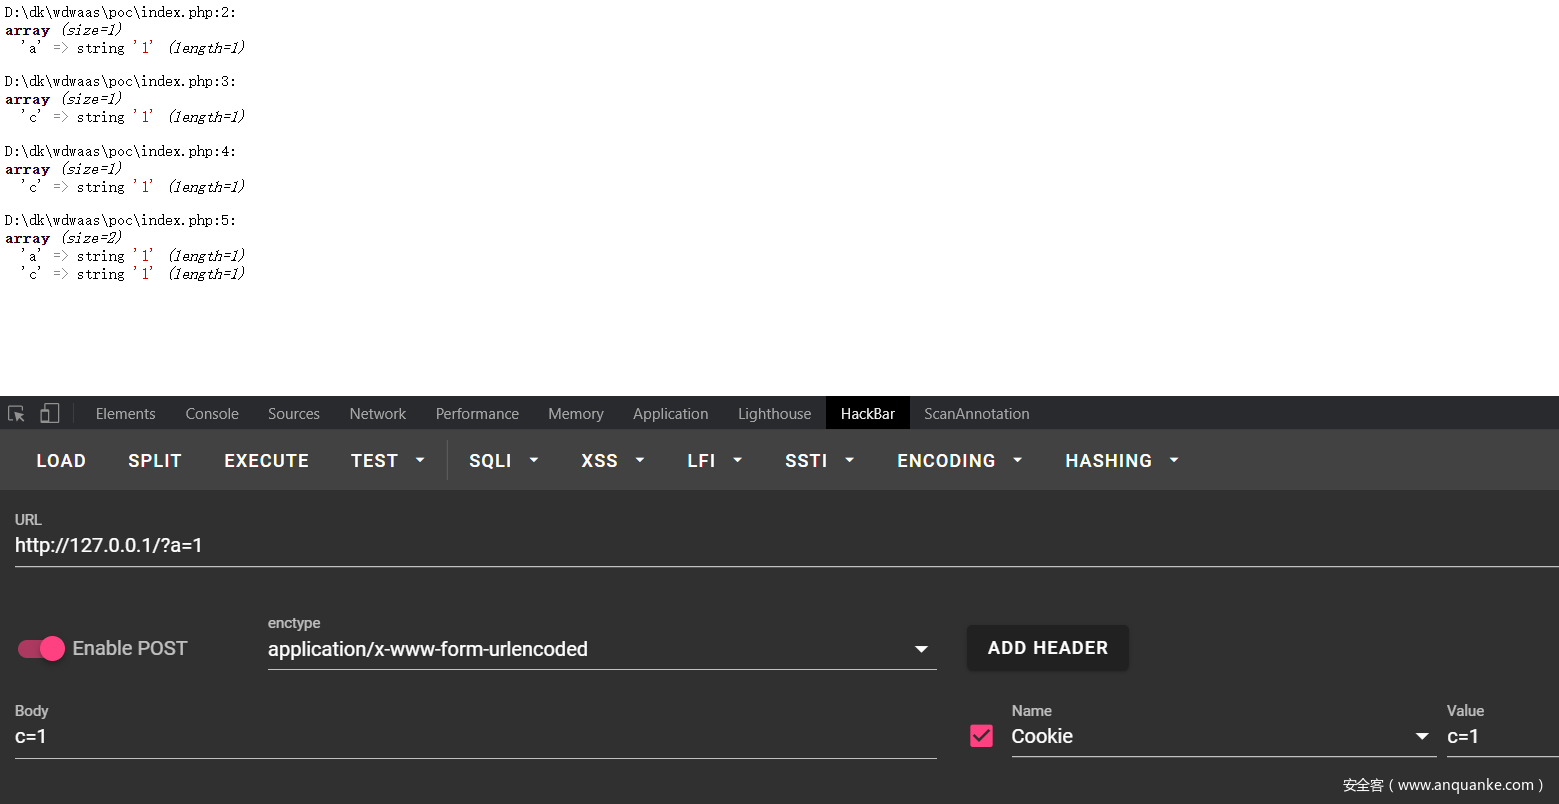
Task: Toggle the Enable POST switch
Action: (x=41, y=649)
